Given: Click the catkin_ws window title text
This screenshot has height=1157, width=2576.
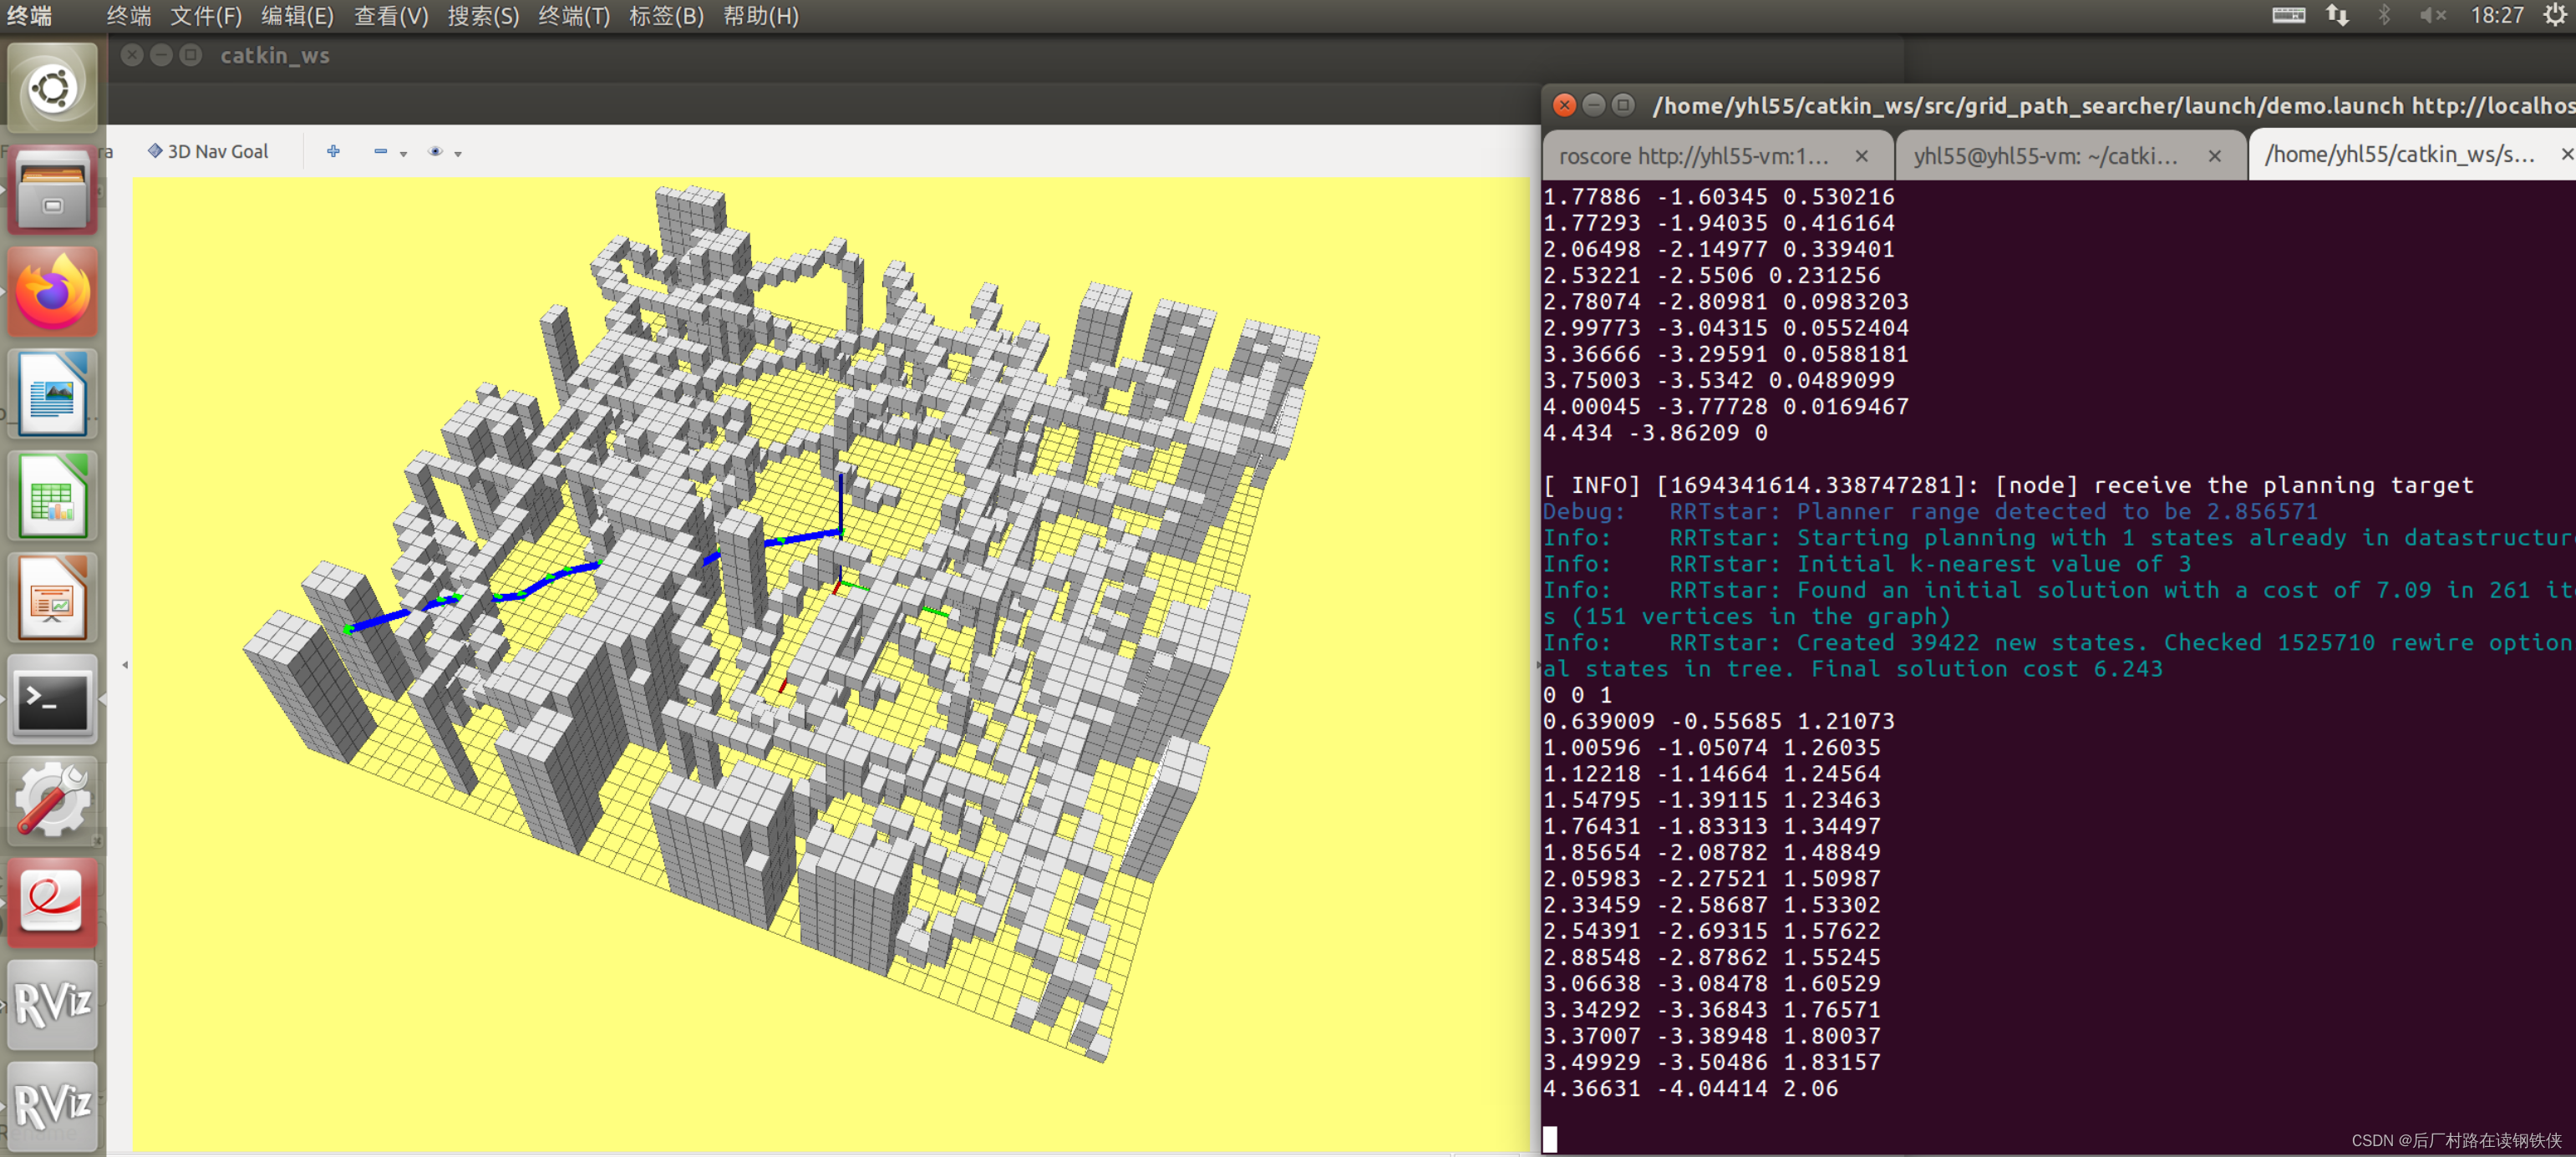Looking at the screenshot, I should [274, 56].
